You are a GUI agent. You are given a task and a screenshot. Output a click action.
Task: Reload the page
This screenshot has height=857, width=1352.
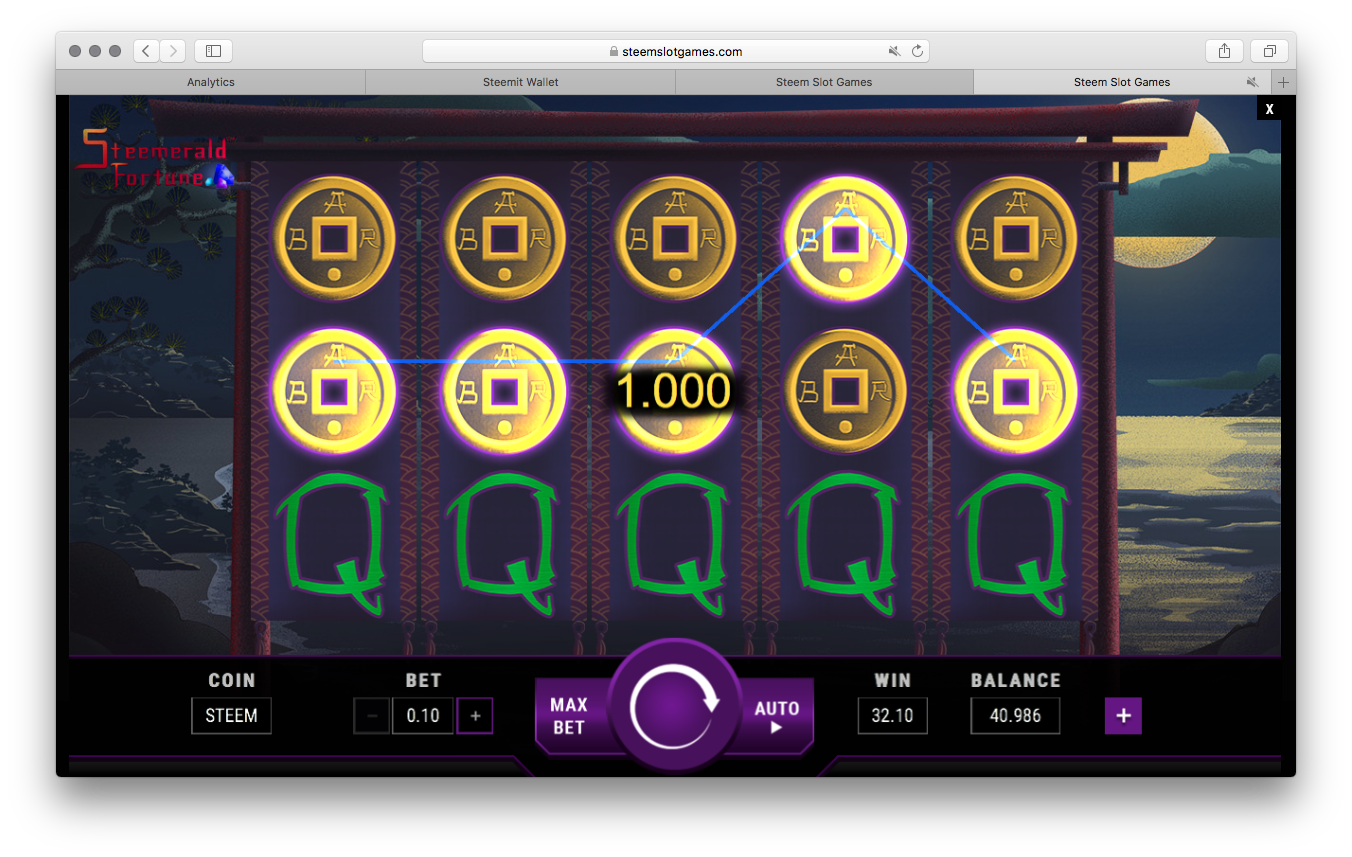coord(917,51)
